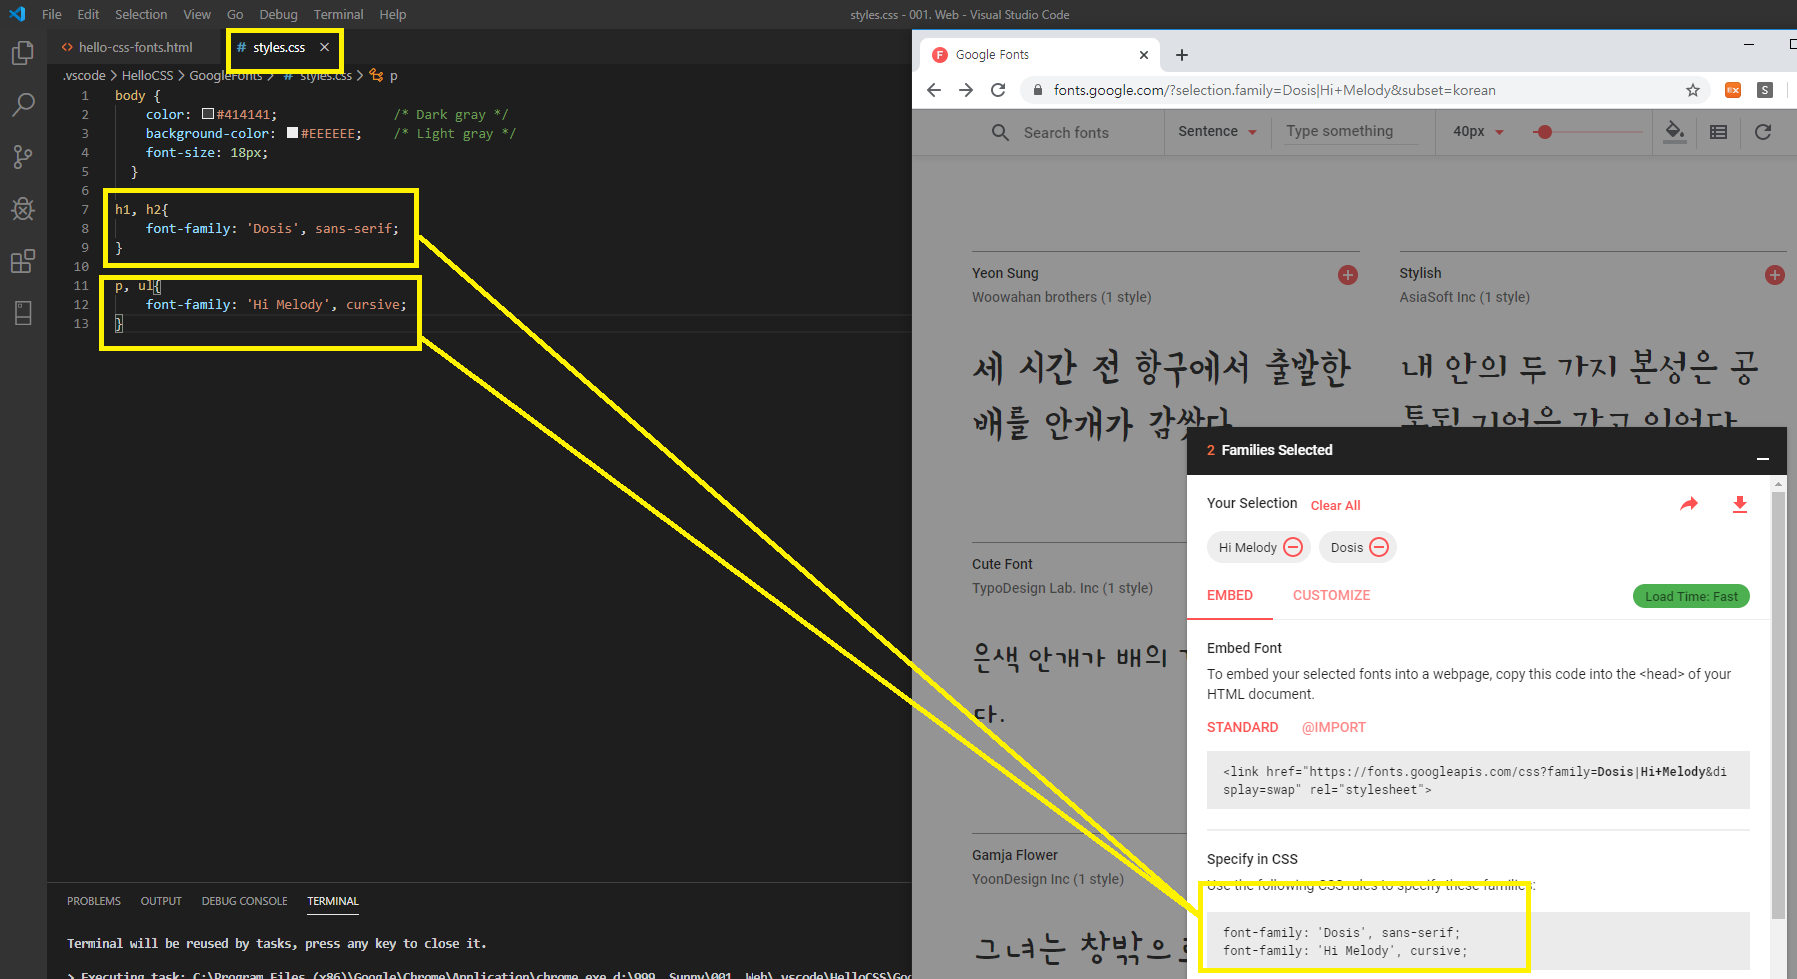
Task: Open the Edit menu
Action: [88, 14]
